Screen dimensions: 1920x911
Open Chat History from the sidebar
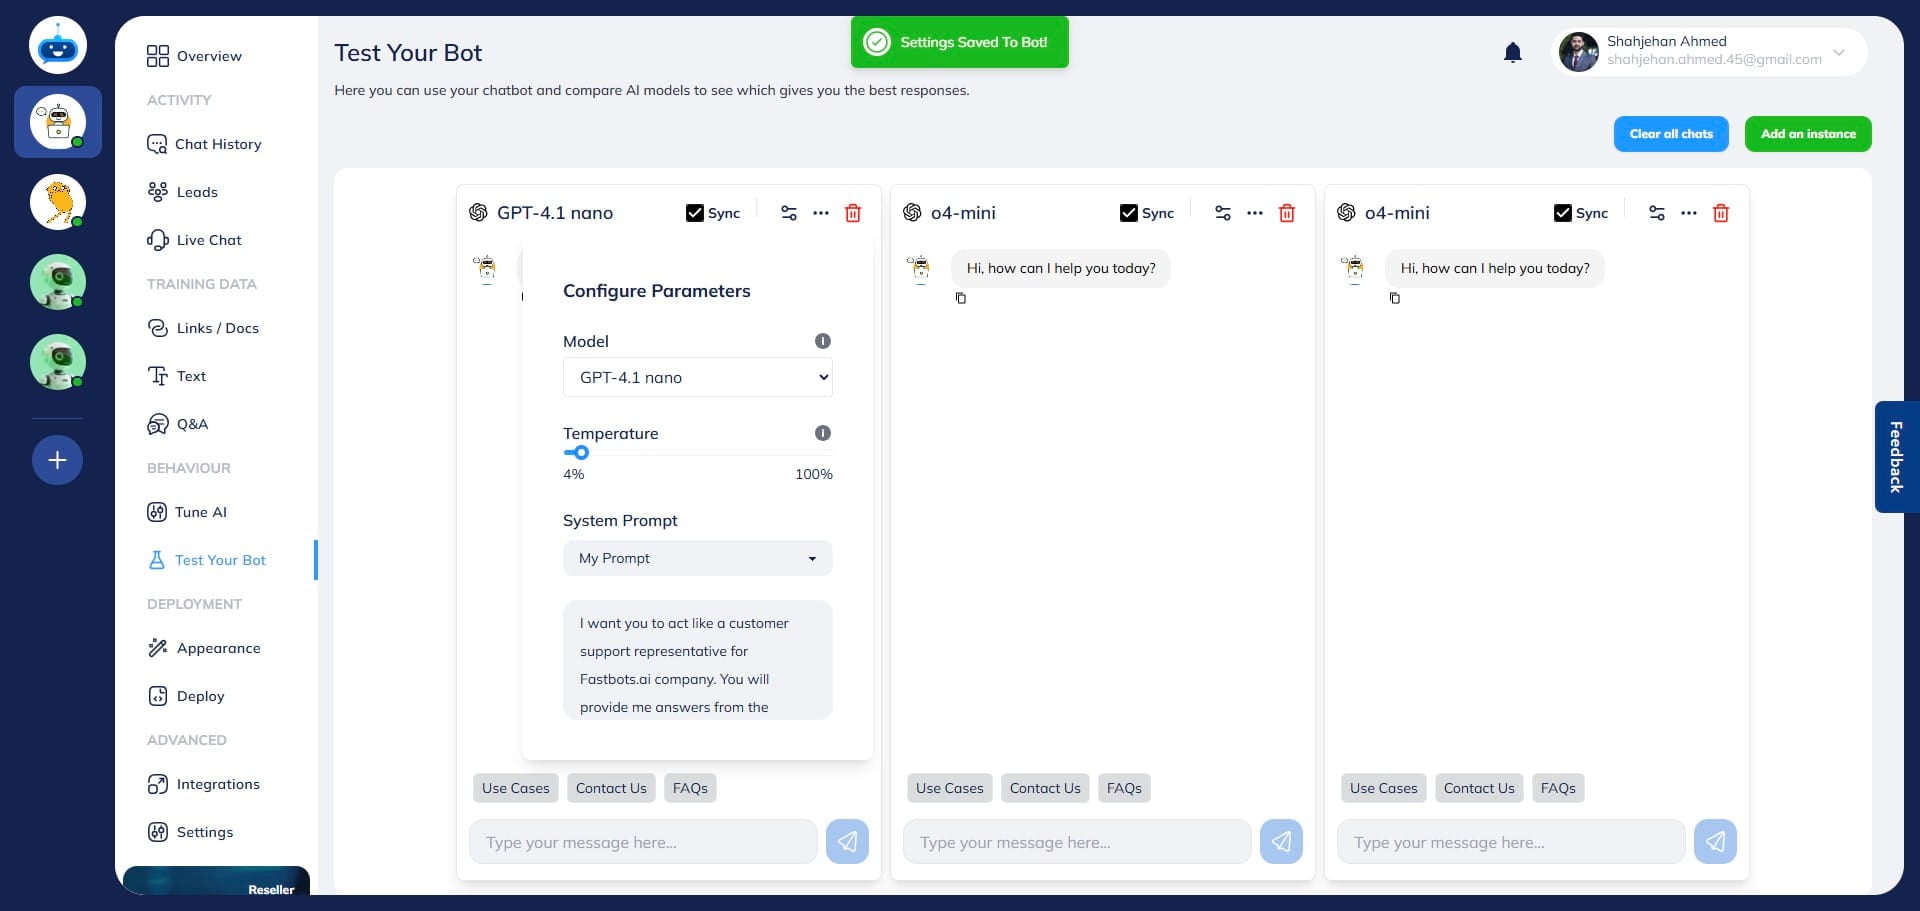click(x=217, y=144)
